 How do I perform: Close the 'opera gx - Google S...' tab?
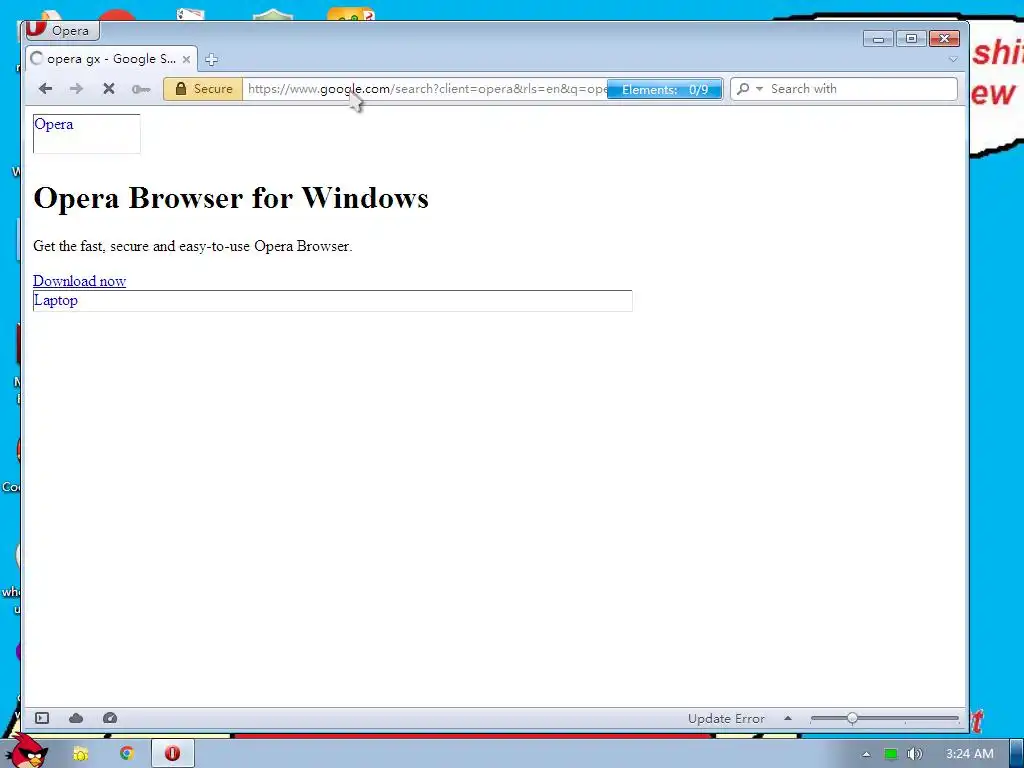(186, 59)
